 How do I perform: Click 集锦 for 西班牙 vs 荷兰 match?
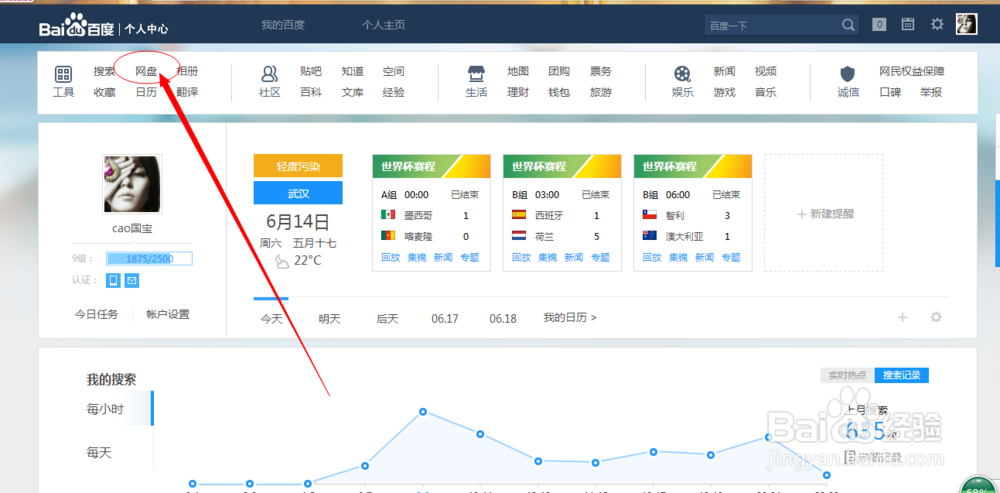point(548,258)
